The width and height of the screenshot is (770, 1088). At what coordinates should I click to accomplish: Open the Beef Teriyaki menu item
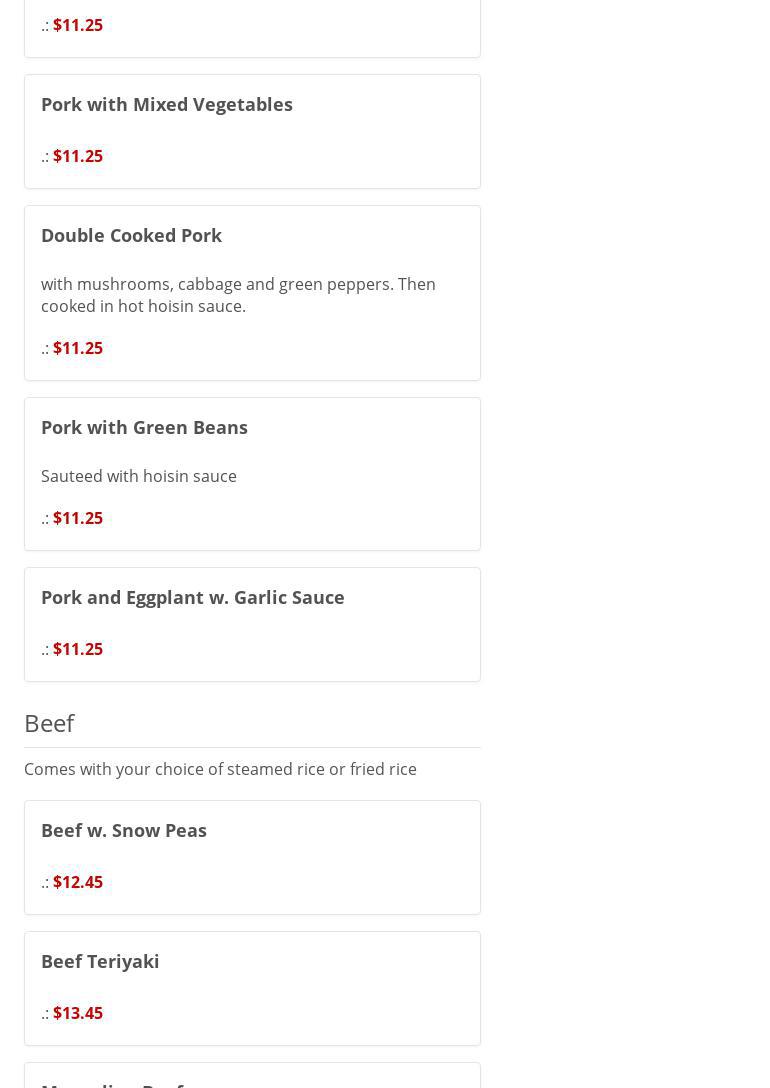click(100, 961)
